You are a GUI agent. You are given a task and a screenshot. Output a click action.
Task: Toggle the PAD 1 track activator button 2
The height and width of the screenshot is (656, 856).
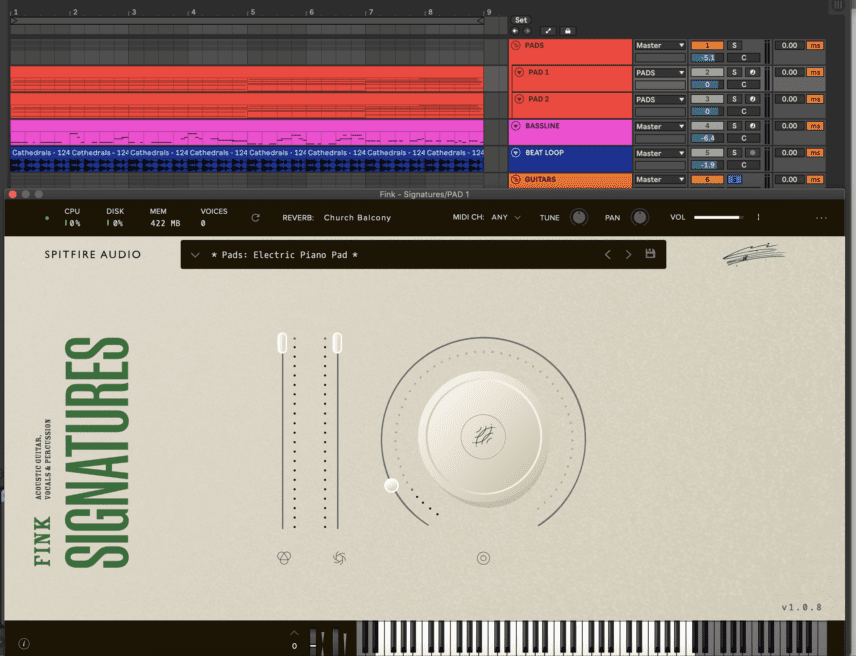coord(707,72)
